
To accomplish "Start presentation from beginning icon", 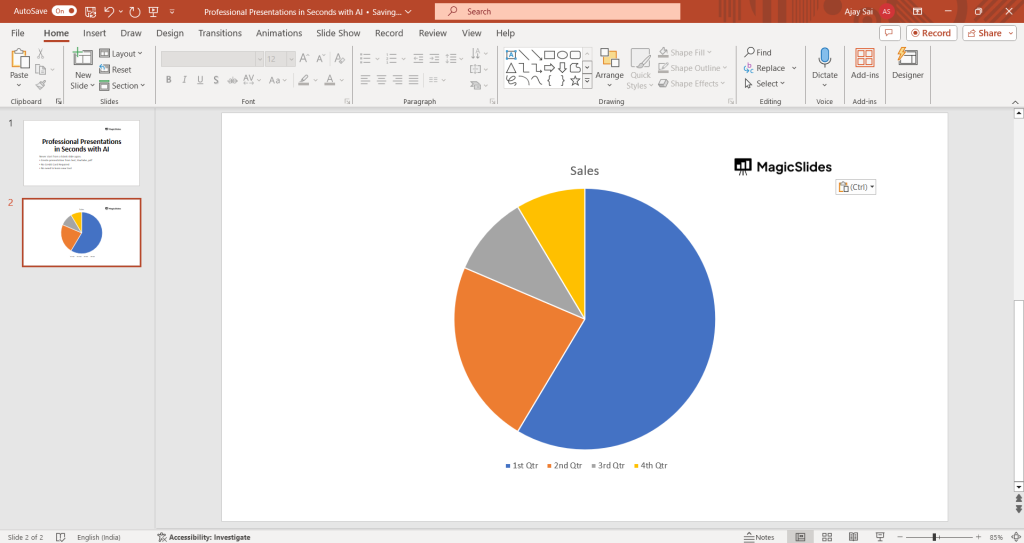I will tap(153, 12).
